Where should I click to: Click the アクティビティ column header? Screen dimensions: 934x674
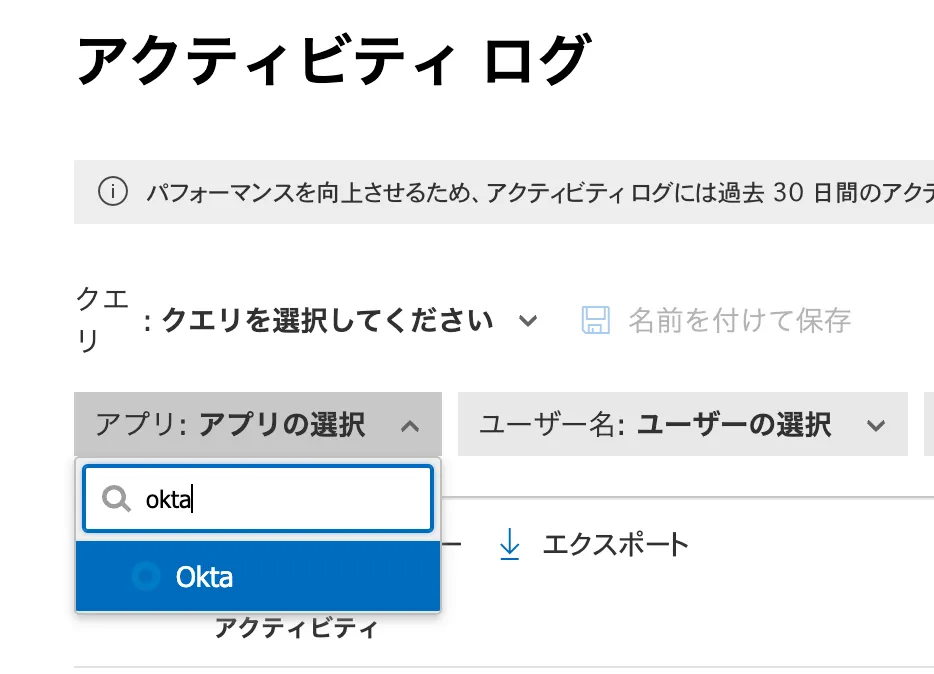296,628
